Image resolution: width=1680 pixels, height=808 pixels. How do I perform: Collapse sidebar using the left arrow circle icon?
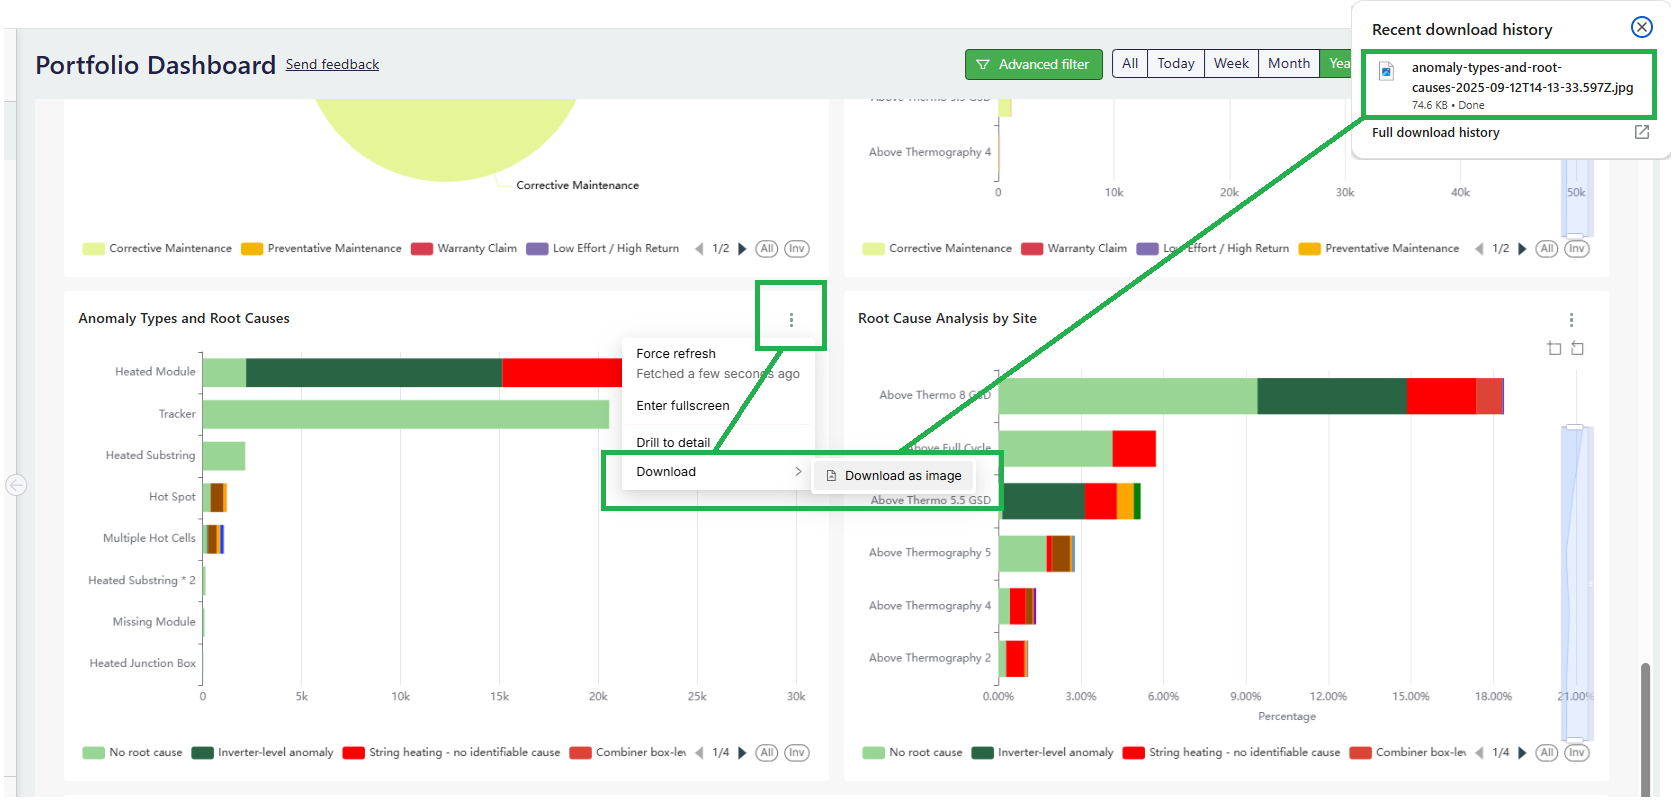(16, 485)
